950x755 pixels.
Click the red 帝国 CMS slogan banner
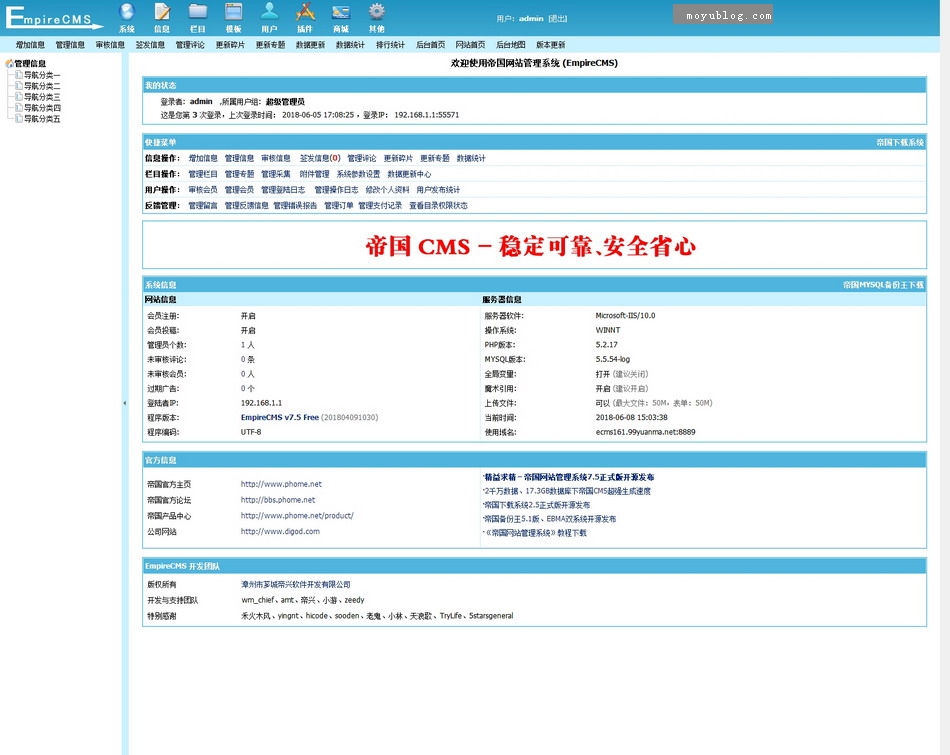click(x=531, y=246)
